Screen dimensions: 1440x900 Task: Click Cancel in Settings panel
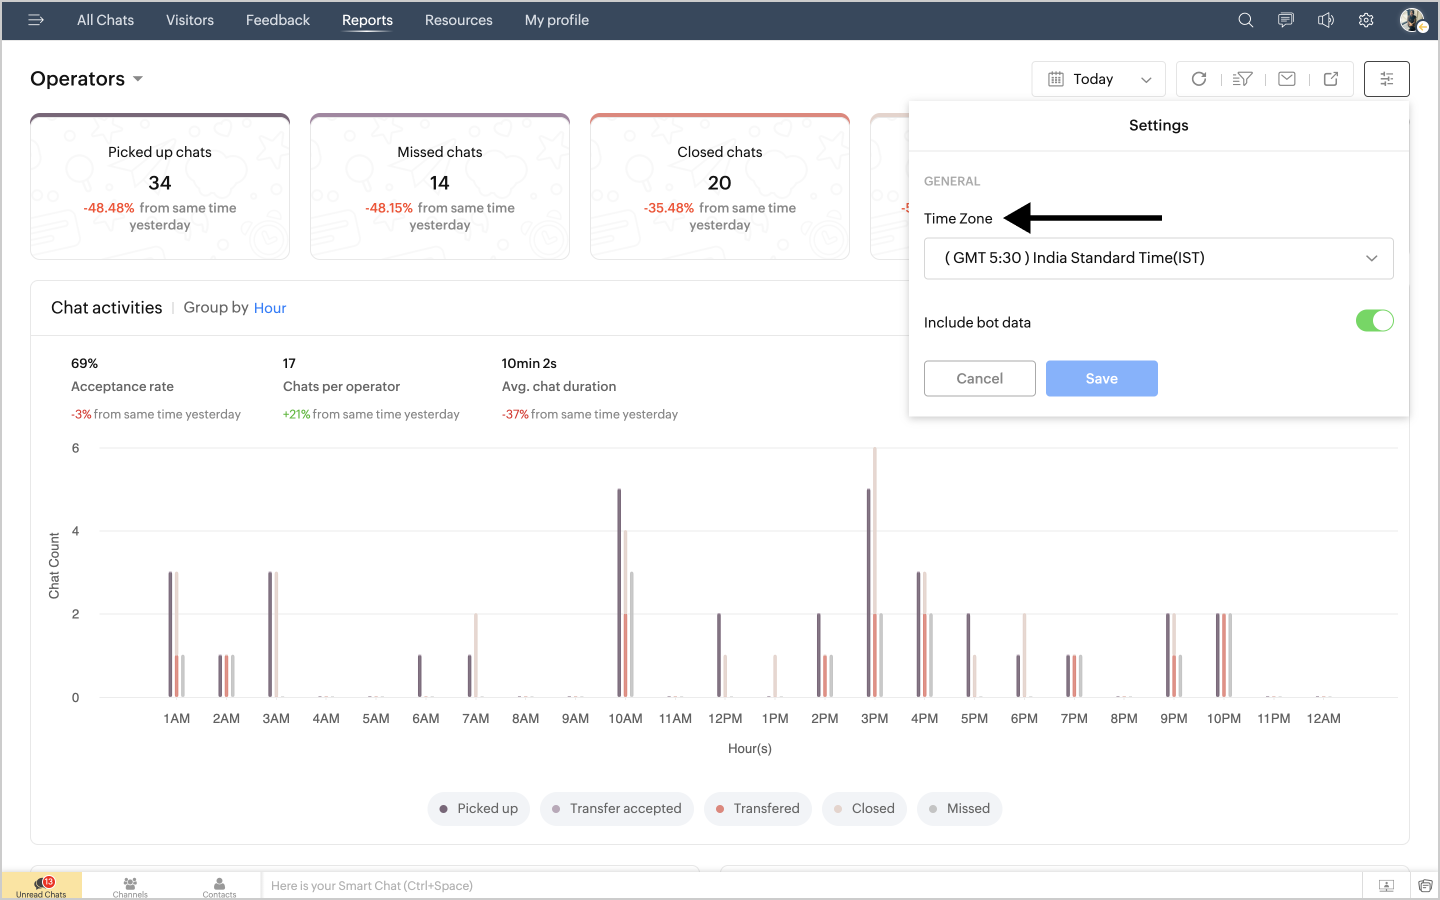coord(980,378)
